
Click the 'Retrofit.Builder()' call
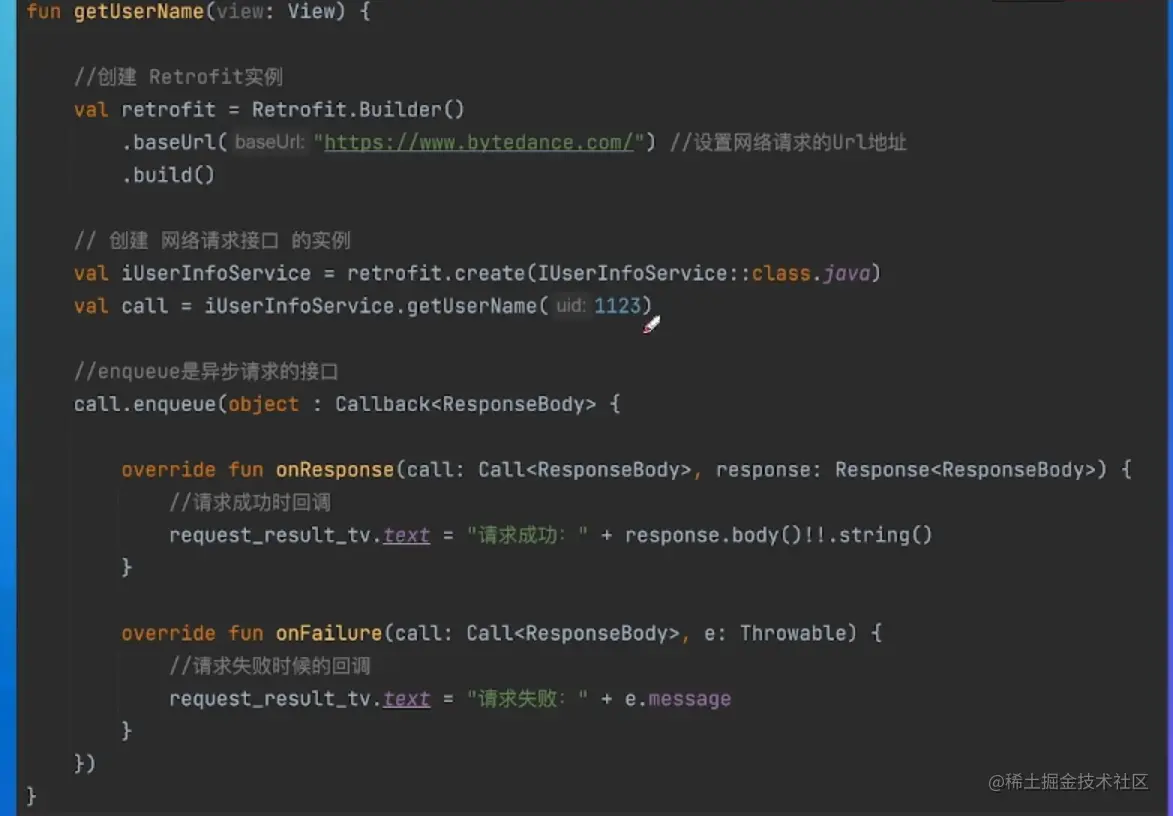click(358, 110)
